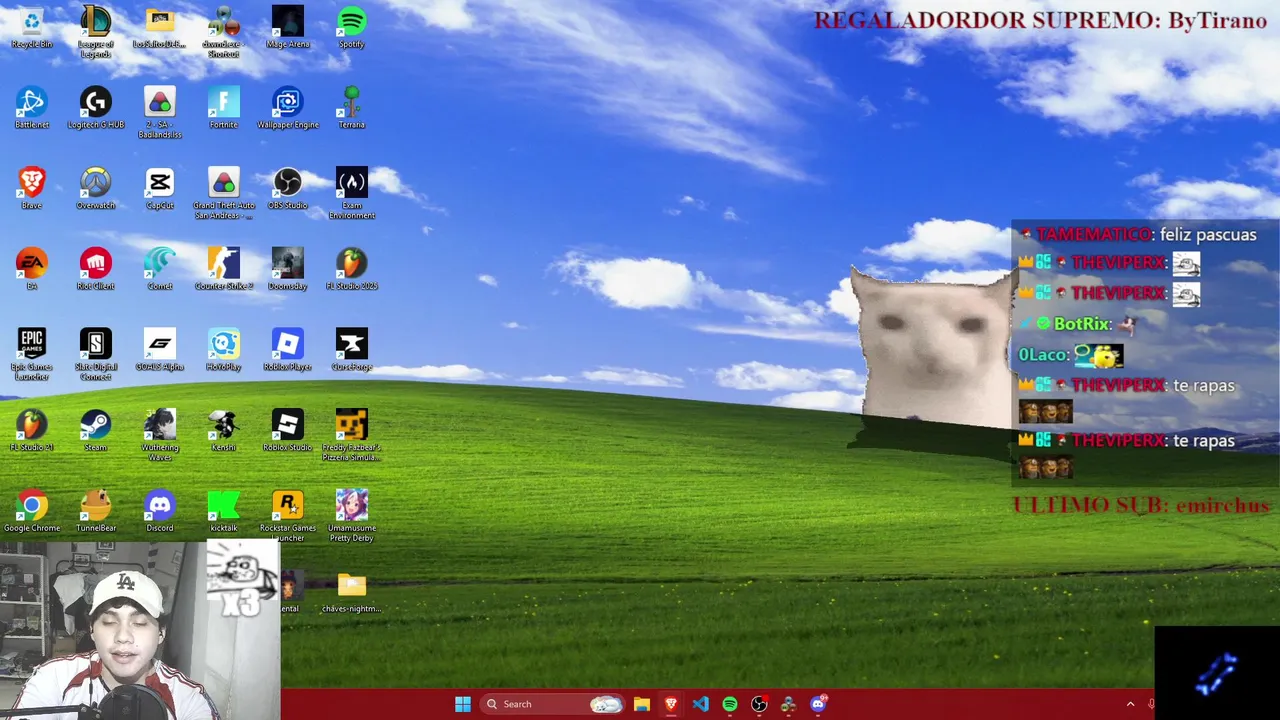Select the 2 - SA - Badlands.lss file

tap(160, 113)
